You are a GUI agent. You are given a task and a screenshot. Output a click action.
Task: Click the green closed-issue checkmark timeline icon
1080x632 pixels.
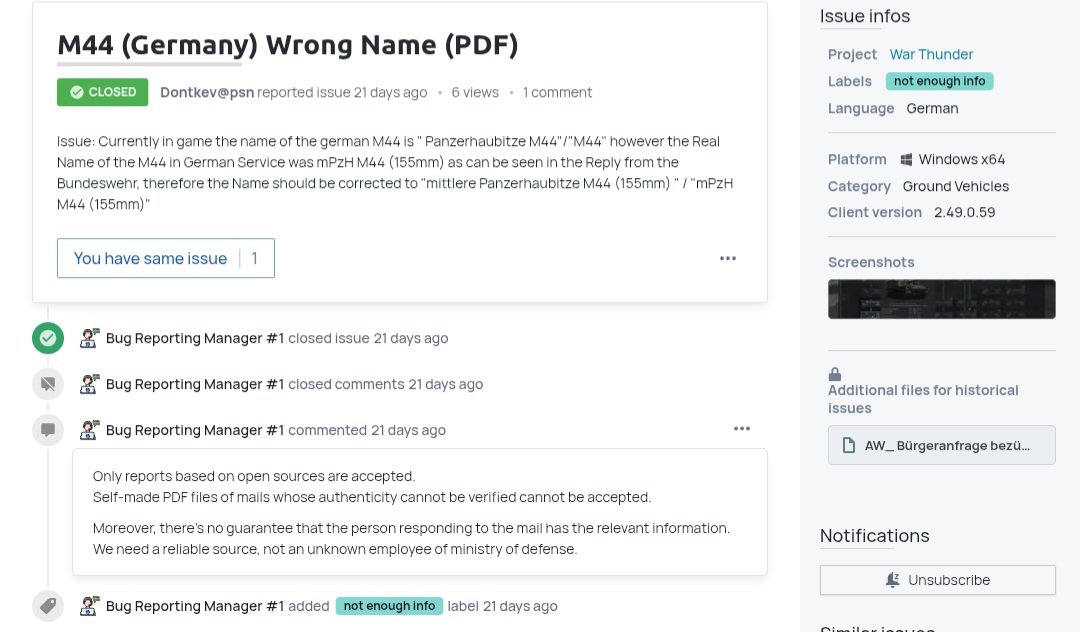click(x=48, y=338)
